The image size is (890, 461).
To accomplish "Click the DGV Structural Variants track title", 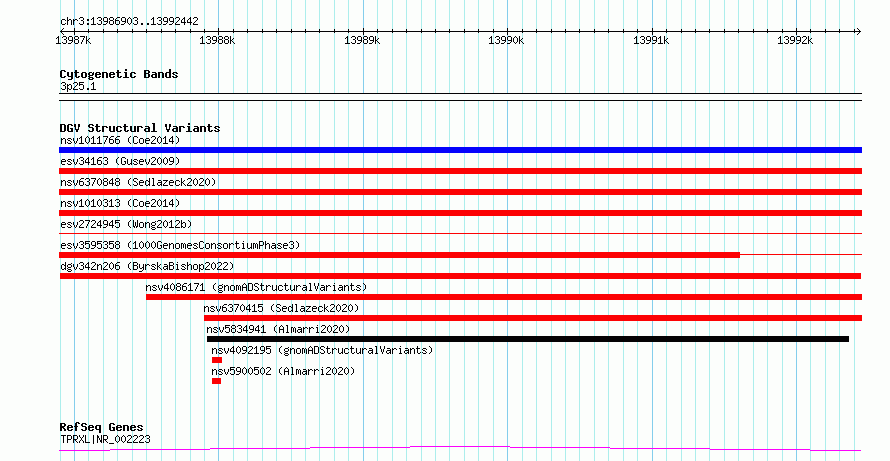I will [x=140, y=128].
